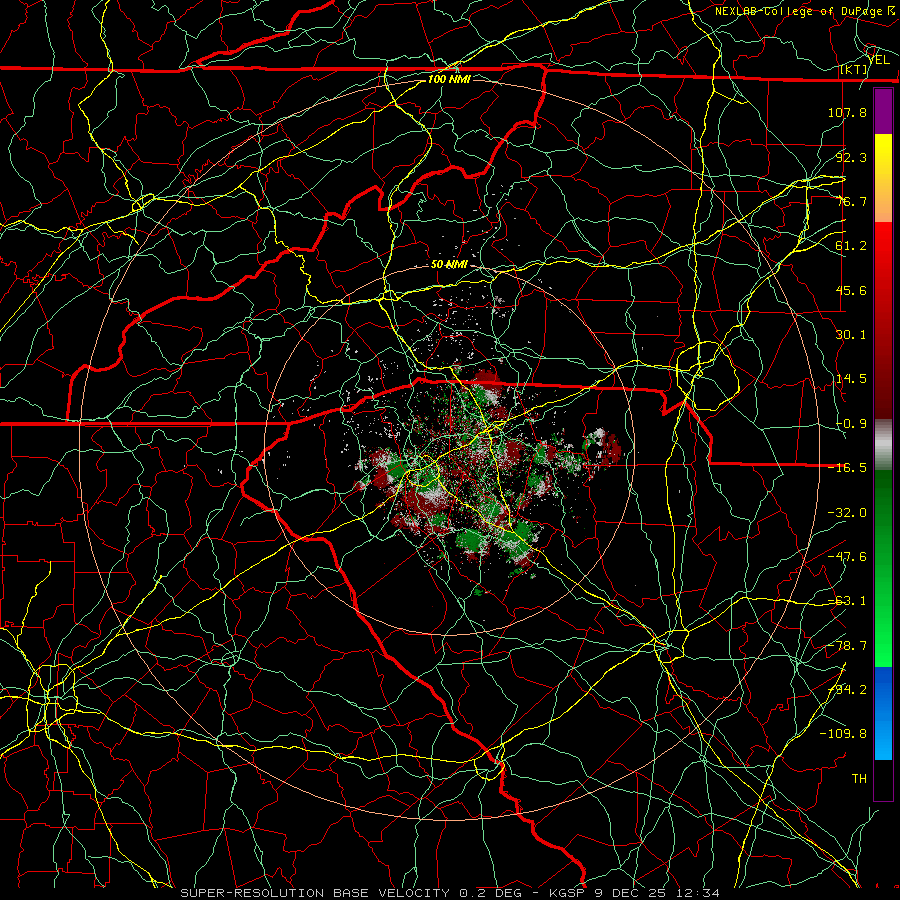Viewport: 900px width, 900px height.
Task: Click the -63.1 value on velocity scale
Action: pyautogui.click(x=847, y=601)
